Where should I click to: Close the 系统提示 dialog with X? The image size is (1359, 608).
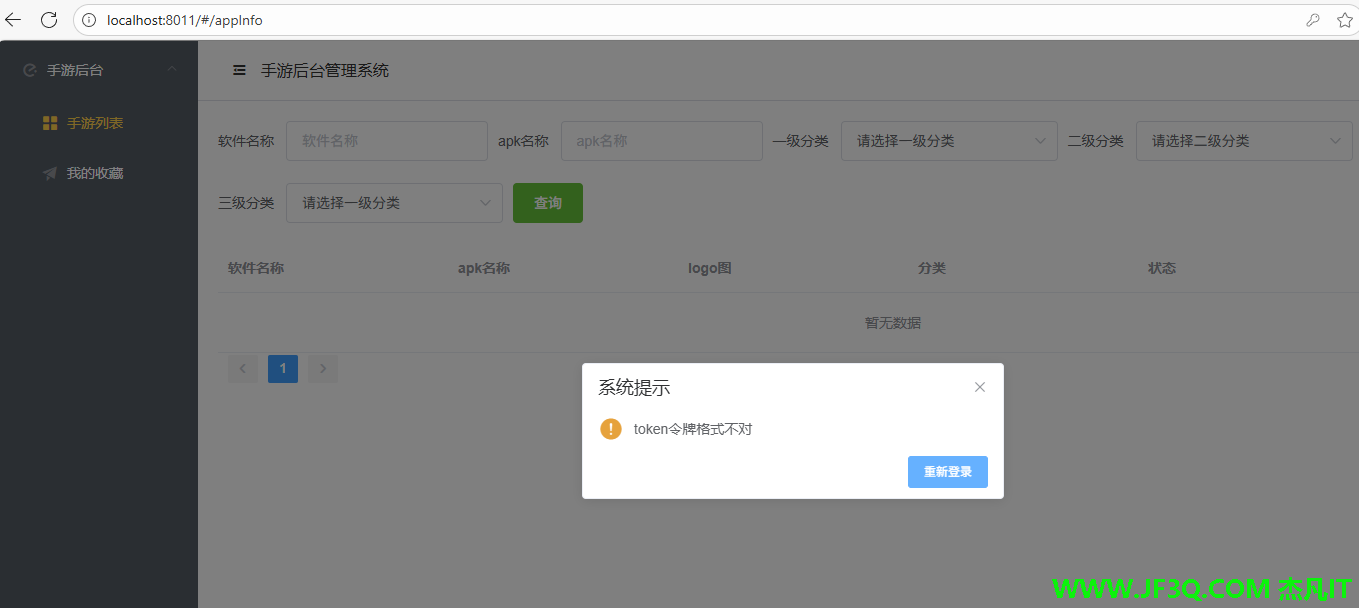pyautogui.click(x=980, y=387)
